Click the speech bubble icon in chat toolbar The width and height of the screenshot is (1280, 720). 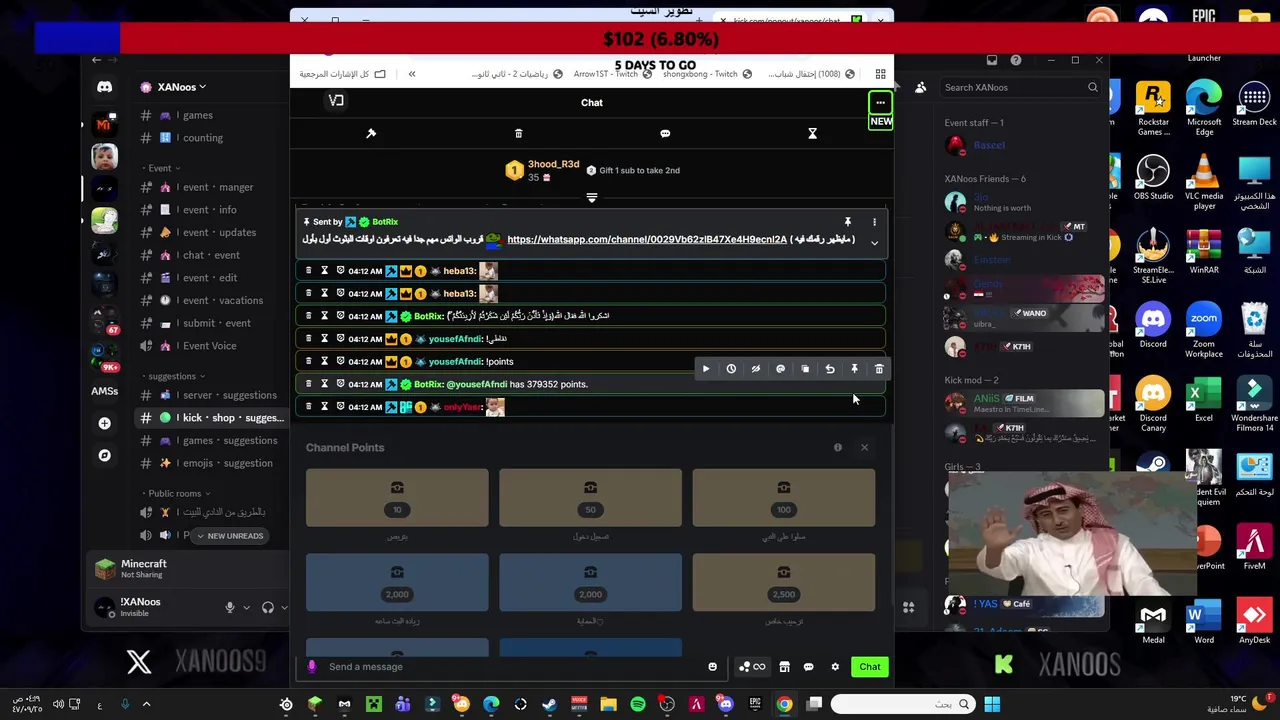[665, 133]
